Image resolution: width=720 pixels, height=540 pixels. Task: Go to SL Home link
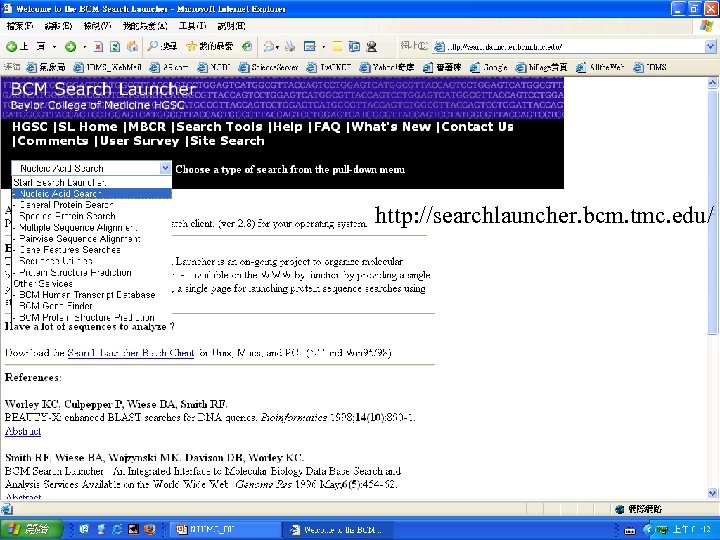(x=88, y=127)
